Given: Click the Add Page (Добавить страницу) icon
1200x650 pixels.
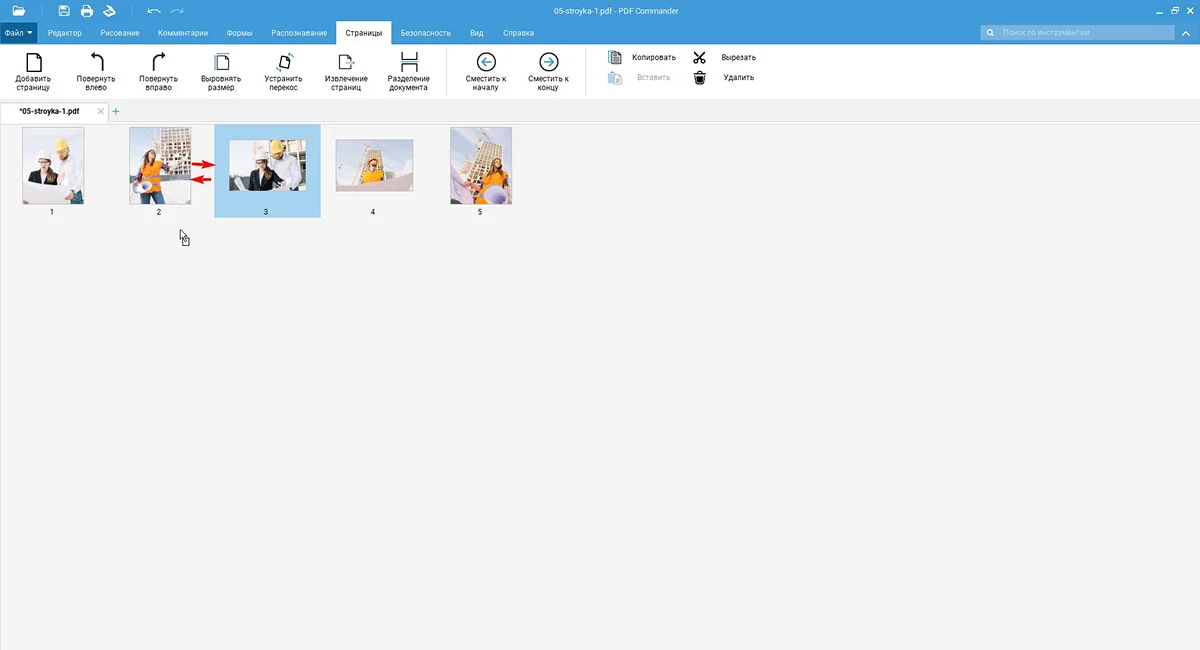Looking at the screenshot, I should point(33,64).
